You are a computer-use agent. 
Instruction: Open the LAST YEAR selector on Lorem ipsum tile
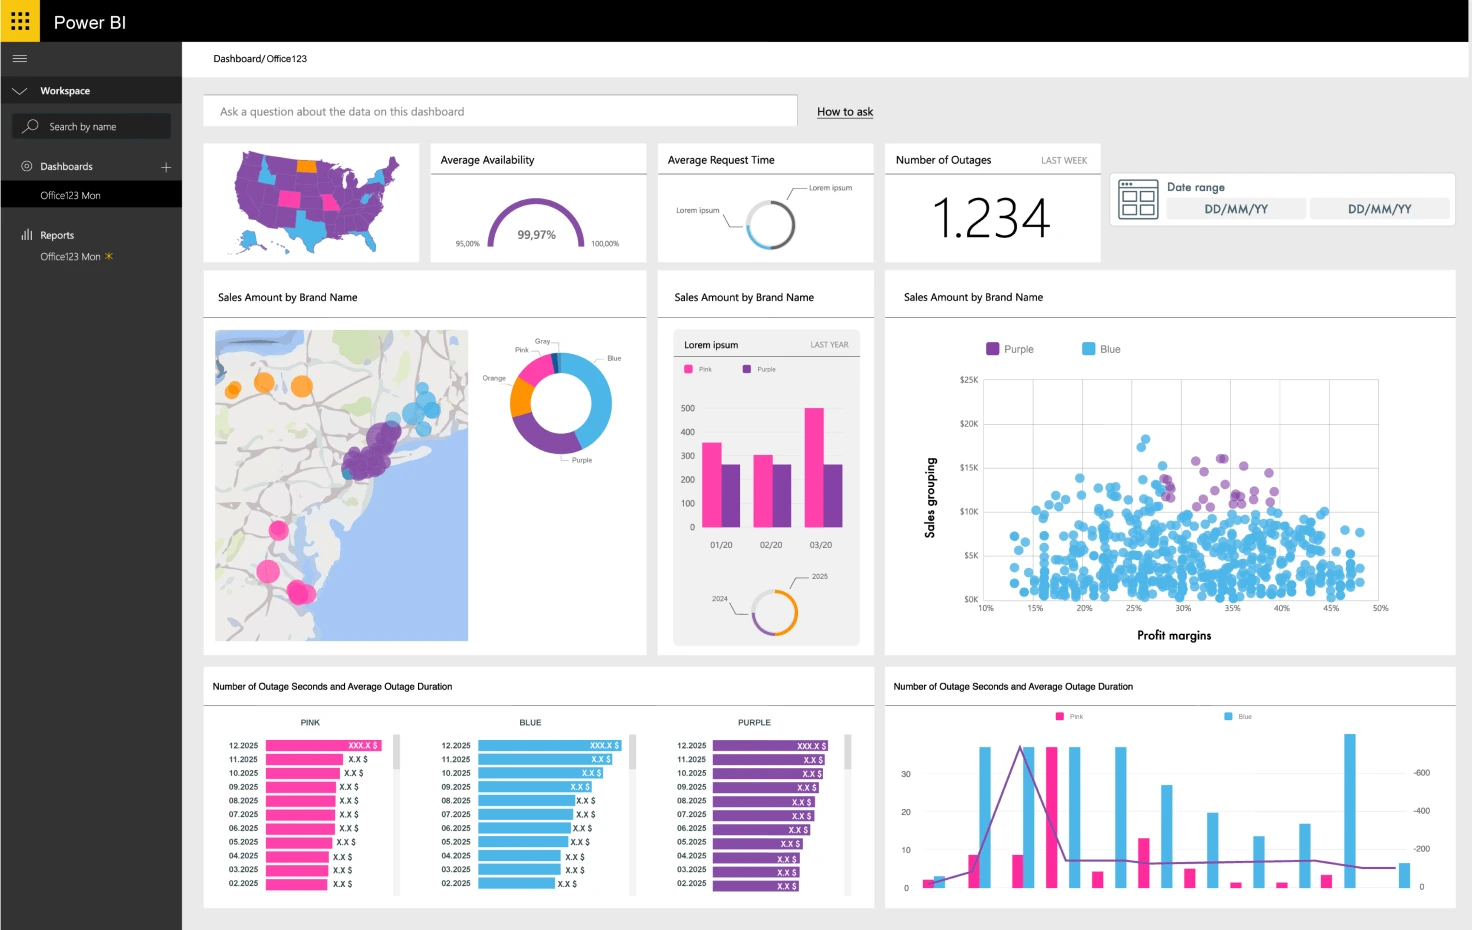tap(829, 344)
